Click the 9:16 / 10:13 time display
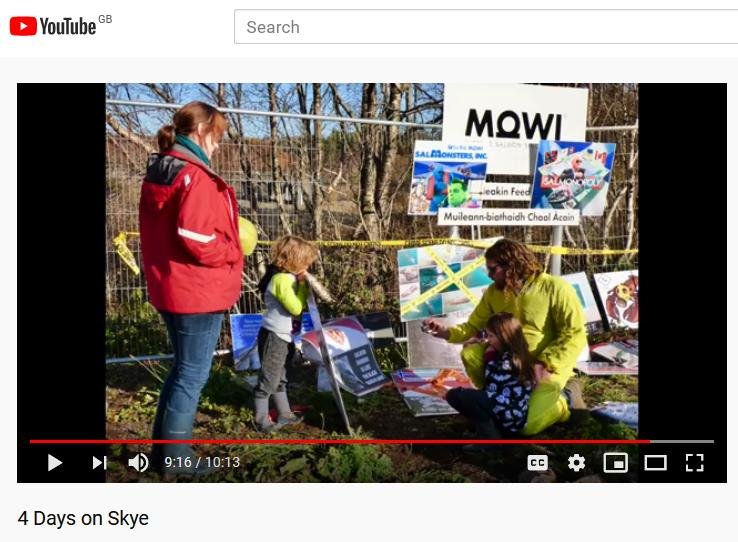The height and width of the screenshot is (542, 738). (202, 462)
